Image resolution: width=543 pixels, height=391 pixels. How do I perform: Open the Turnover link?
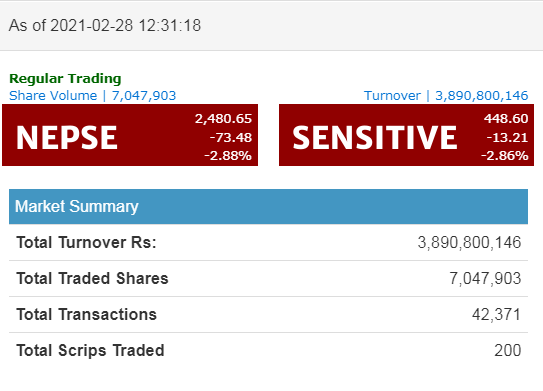tap(446, 96)
